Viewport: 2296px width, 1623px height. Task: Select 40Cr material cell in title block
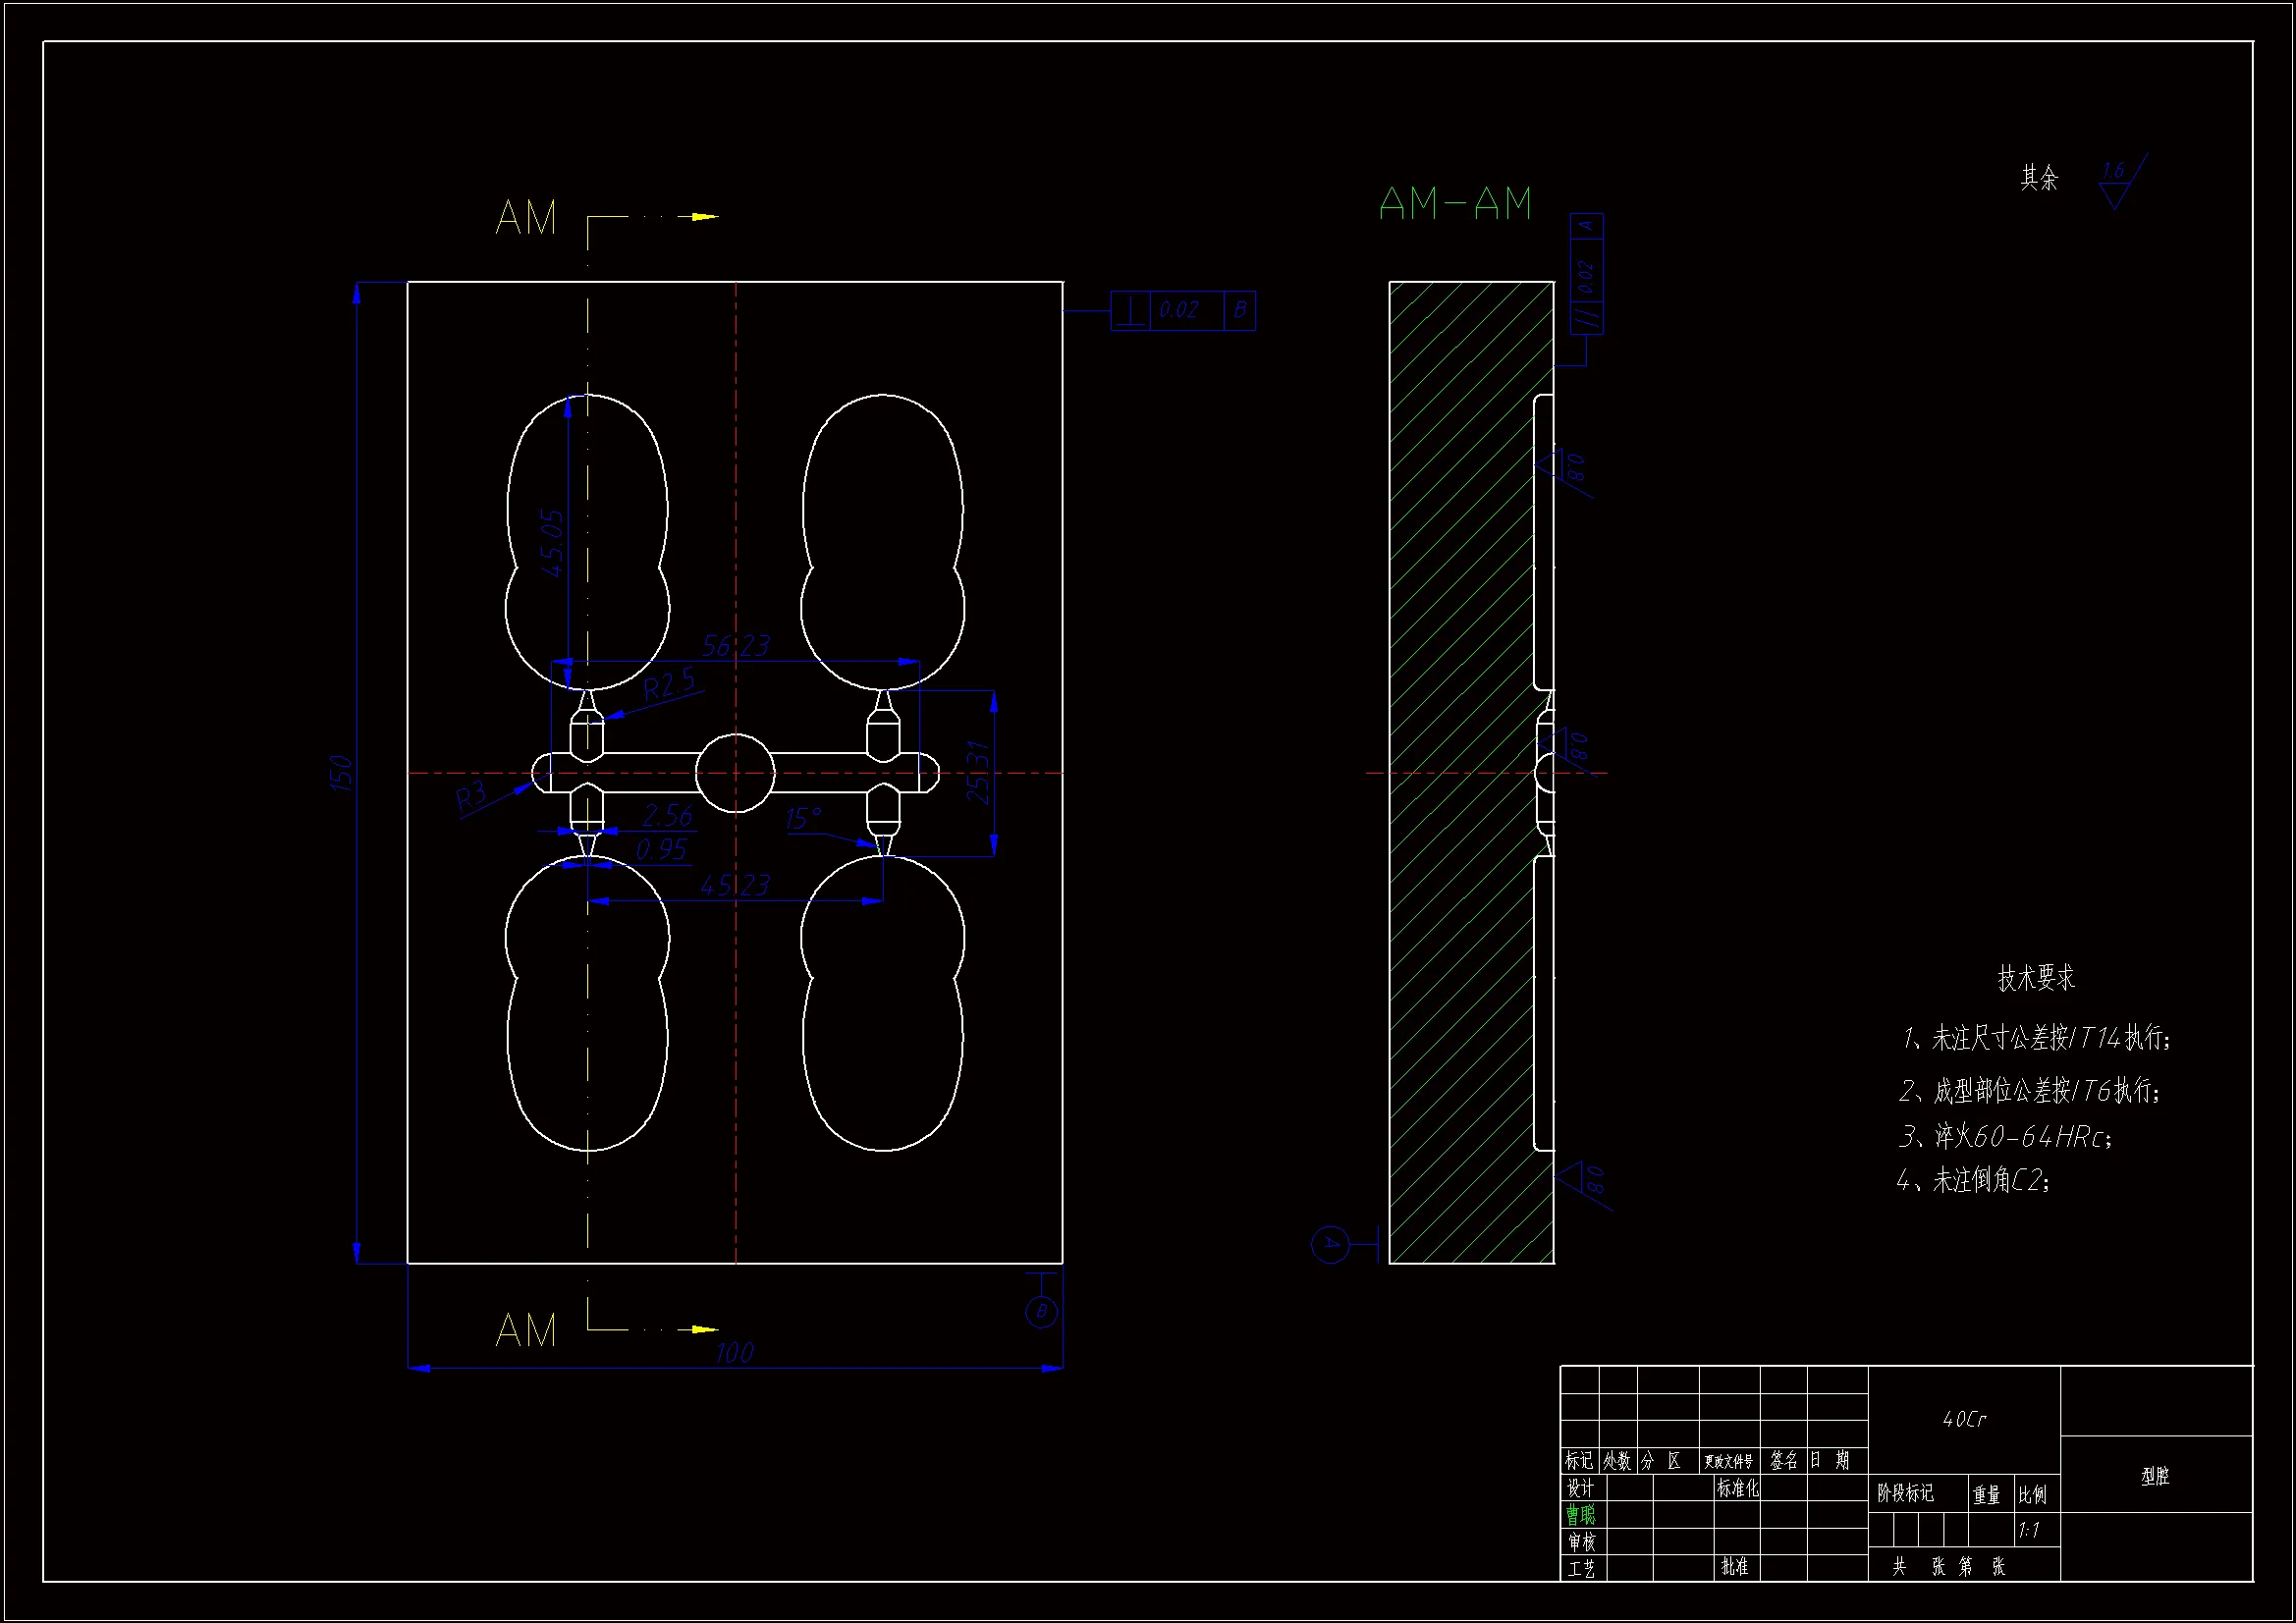click(x=1964, y=1419)
